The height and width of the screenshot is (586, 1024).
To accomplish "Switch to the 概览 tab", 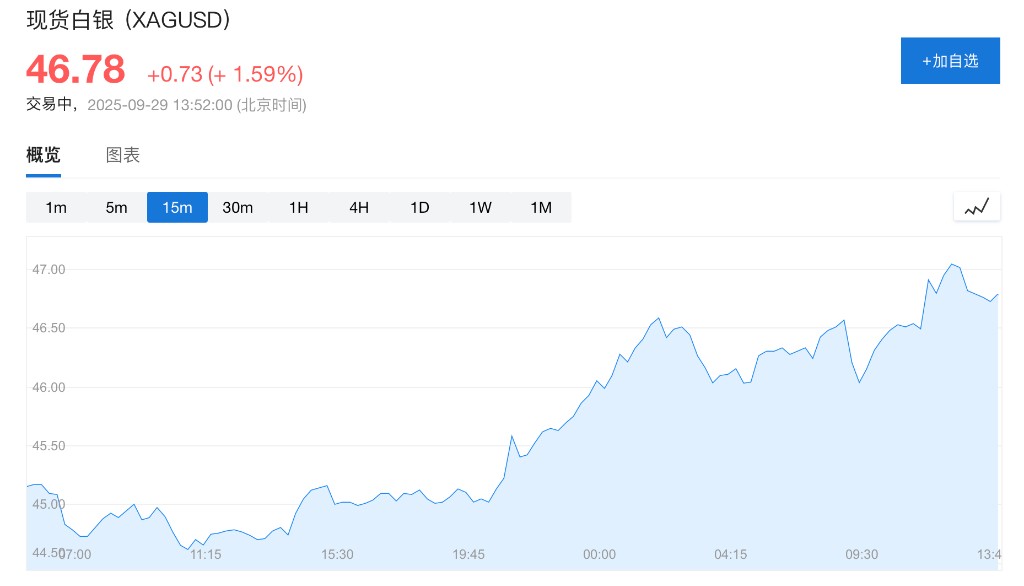I will pyautogui.click(x=43, y=155).
